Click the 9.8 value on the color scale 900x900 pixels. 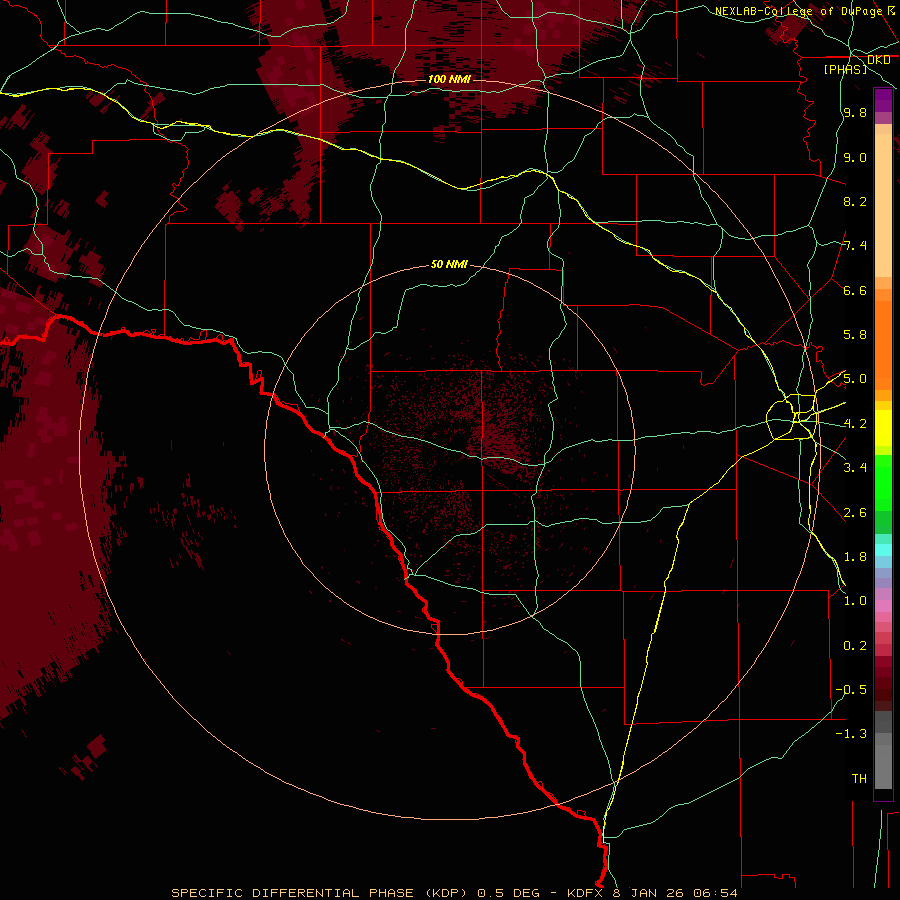pyautogui.click(x=855, y=113)
